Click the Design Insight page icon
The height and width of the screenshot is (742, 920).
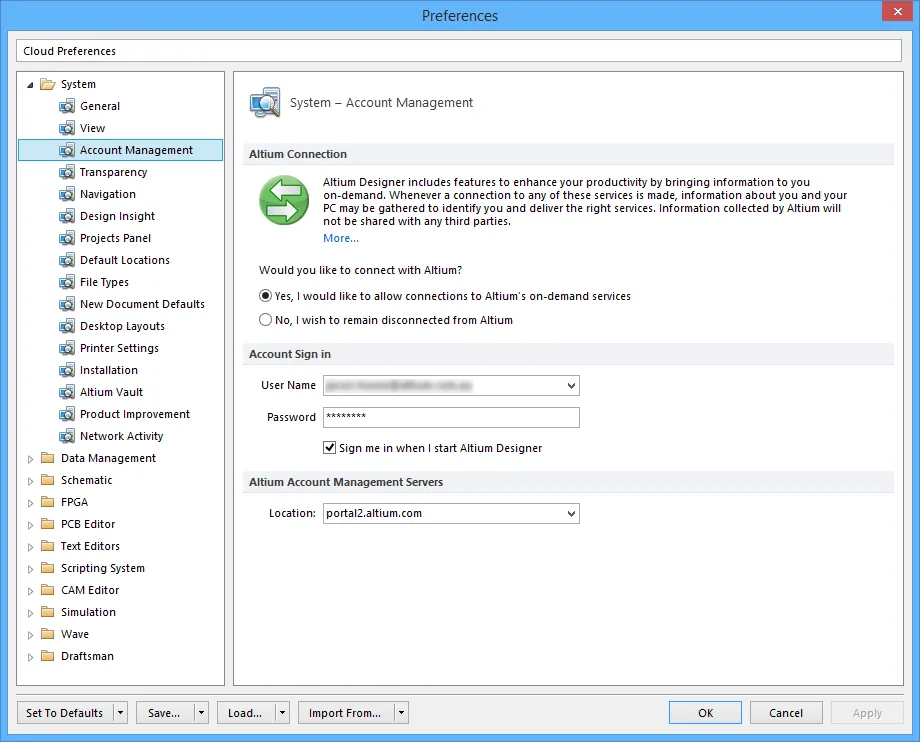(67, 216)
